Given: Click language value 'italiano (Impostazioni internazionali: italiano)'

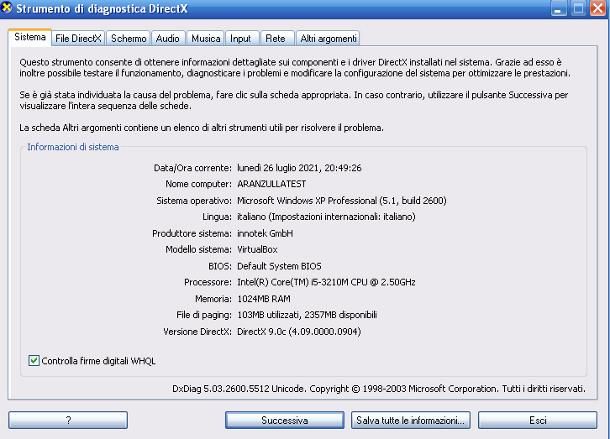Looking at the screenshot, I should click(326, 217).
